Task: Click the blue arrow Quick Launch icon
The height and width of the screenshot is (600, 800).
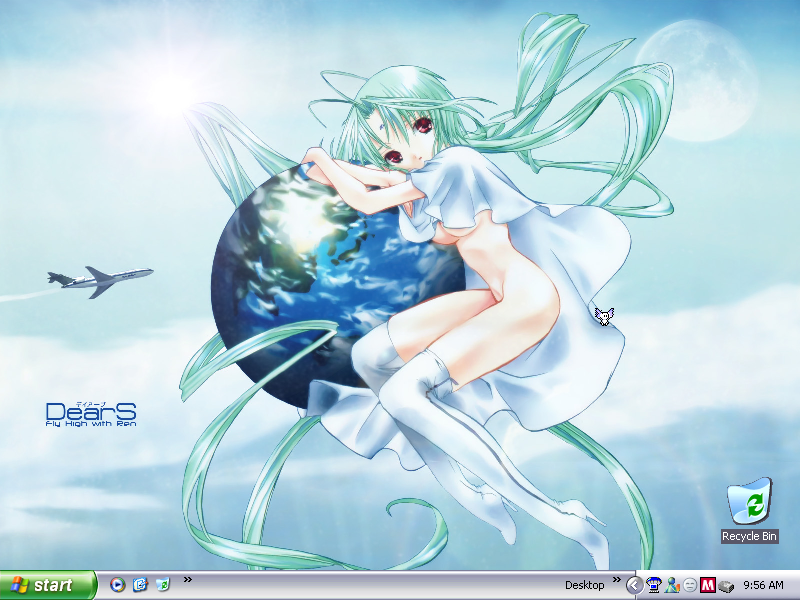Action: click(140, 585)
